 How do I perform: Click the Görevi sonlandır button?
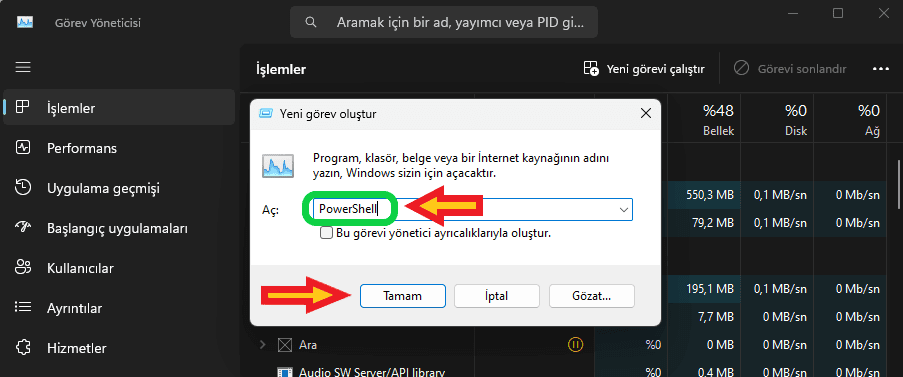(x=790, y=69)
